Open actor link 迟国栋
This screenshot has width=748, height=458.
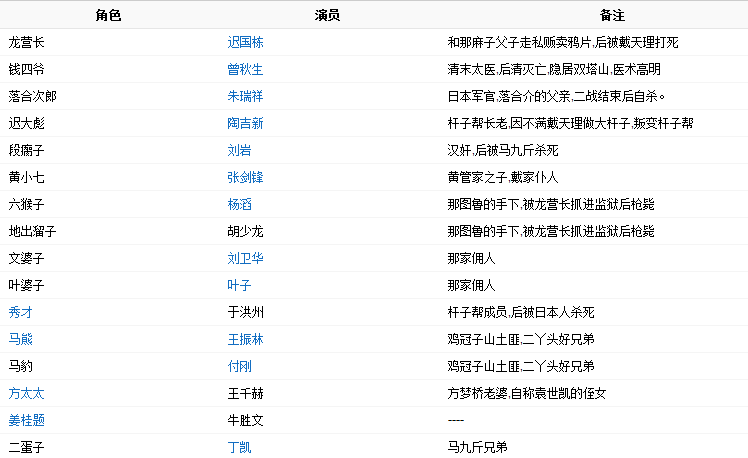(x=245, y=43)
